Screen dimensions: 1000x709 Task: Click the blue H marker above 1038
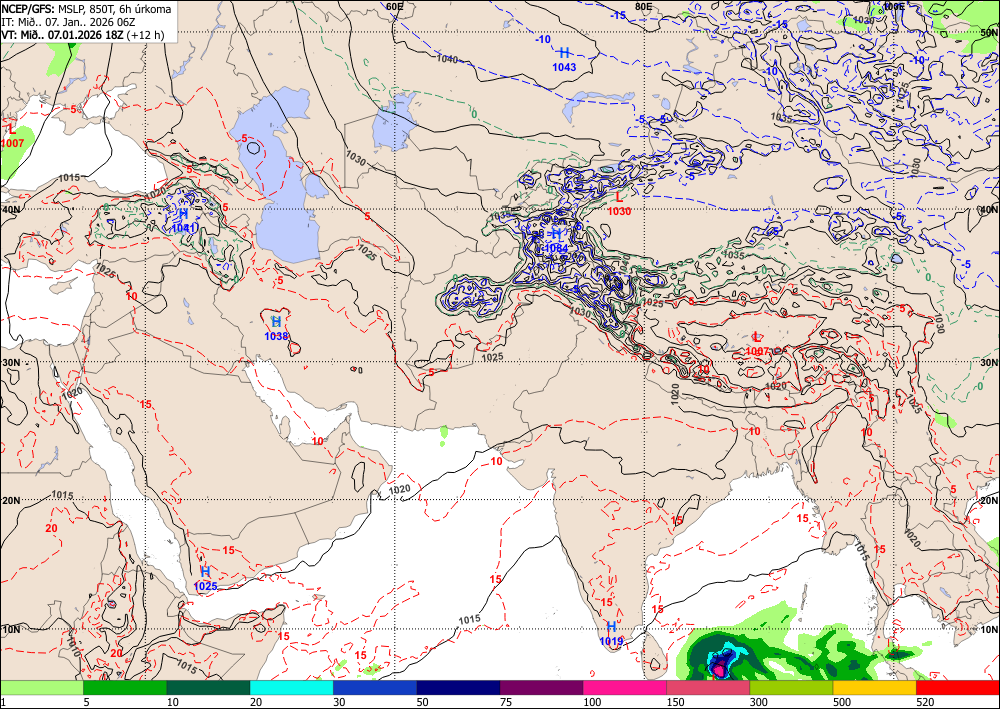point(276,322)
